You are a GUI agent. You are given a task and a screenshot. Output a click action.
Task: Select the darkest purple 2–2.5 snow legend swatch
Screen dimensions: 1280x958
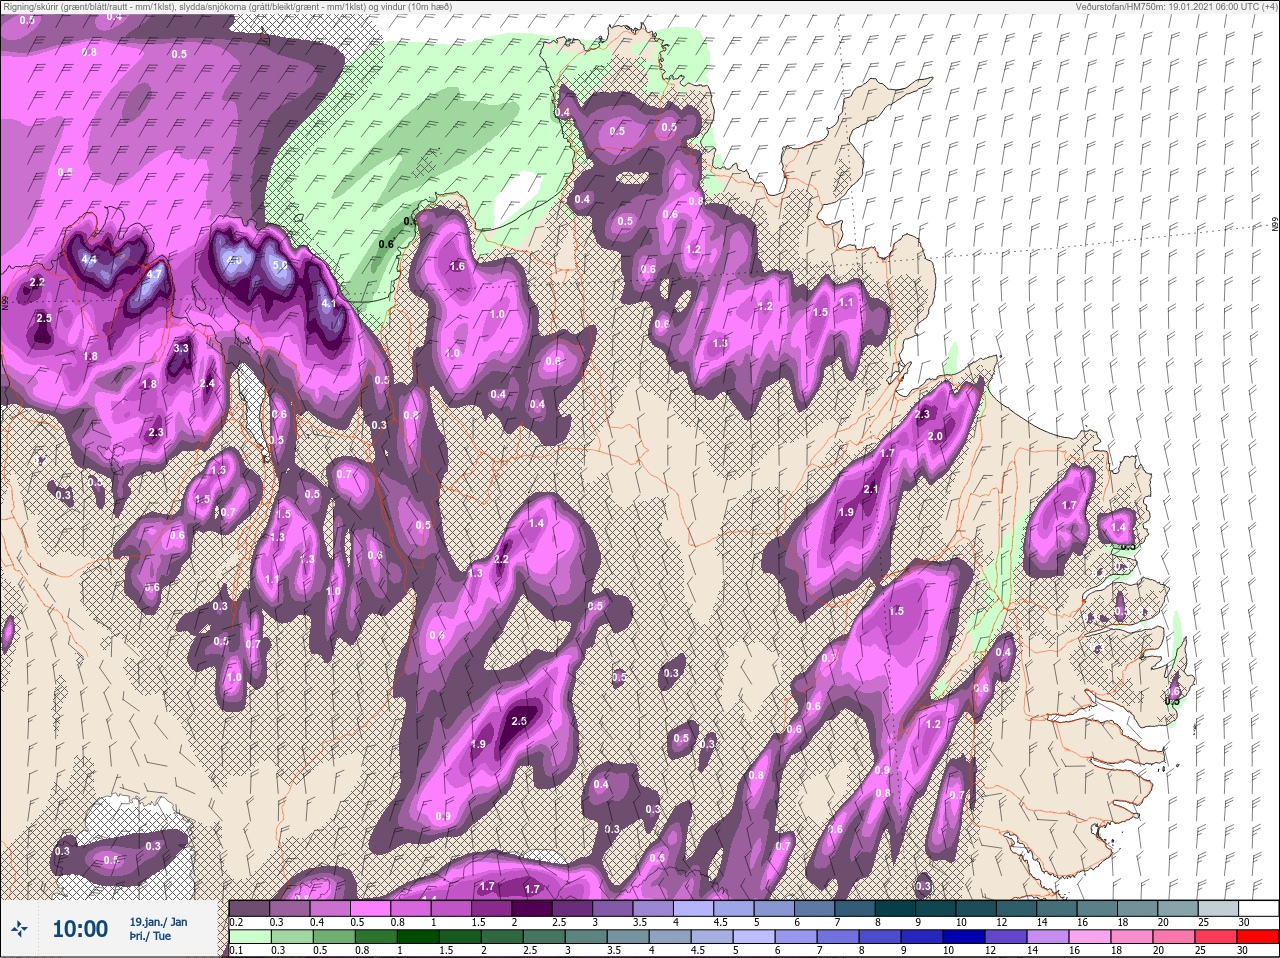click(x=533, y=908)
